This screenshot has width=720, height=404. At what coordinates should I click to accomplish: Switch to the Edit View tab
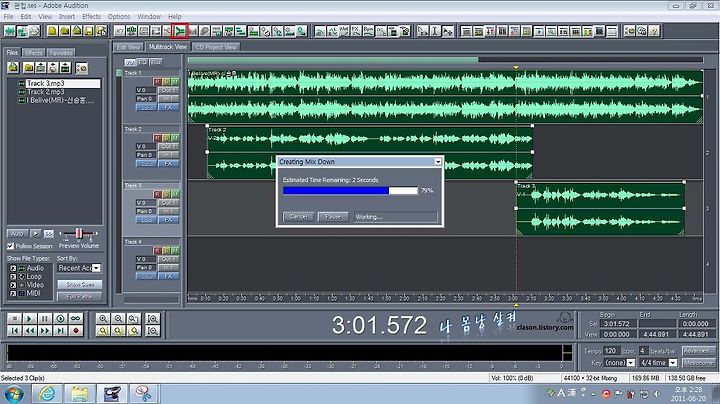129,47
